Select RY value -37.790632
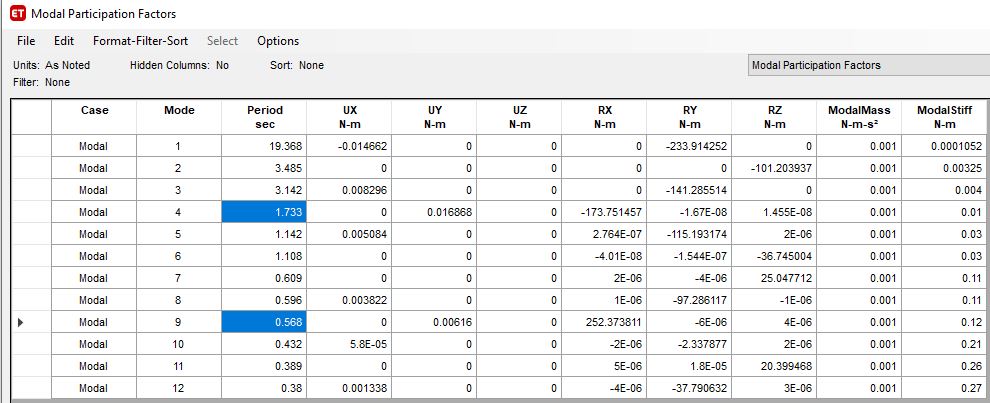 click(x=689, y=388)
